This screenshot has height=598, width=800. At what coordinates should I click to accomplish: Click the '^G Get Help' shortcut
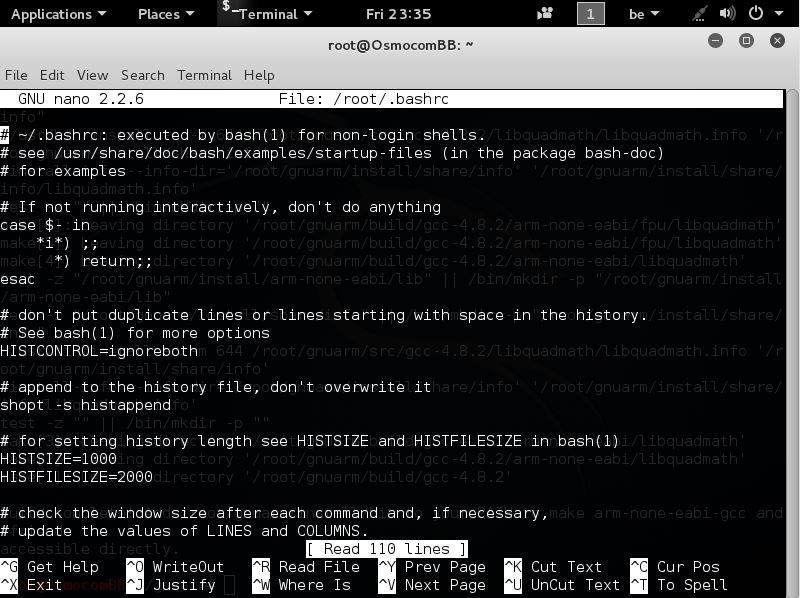[x=49, y=567]
